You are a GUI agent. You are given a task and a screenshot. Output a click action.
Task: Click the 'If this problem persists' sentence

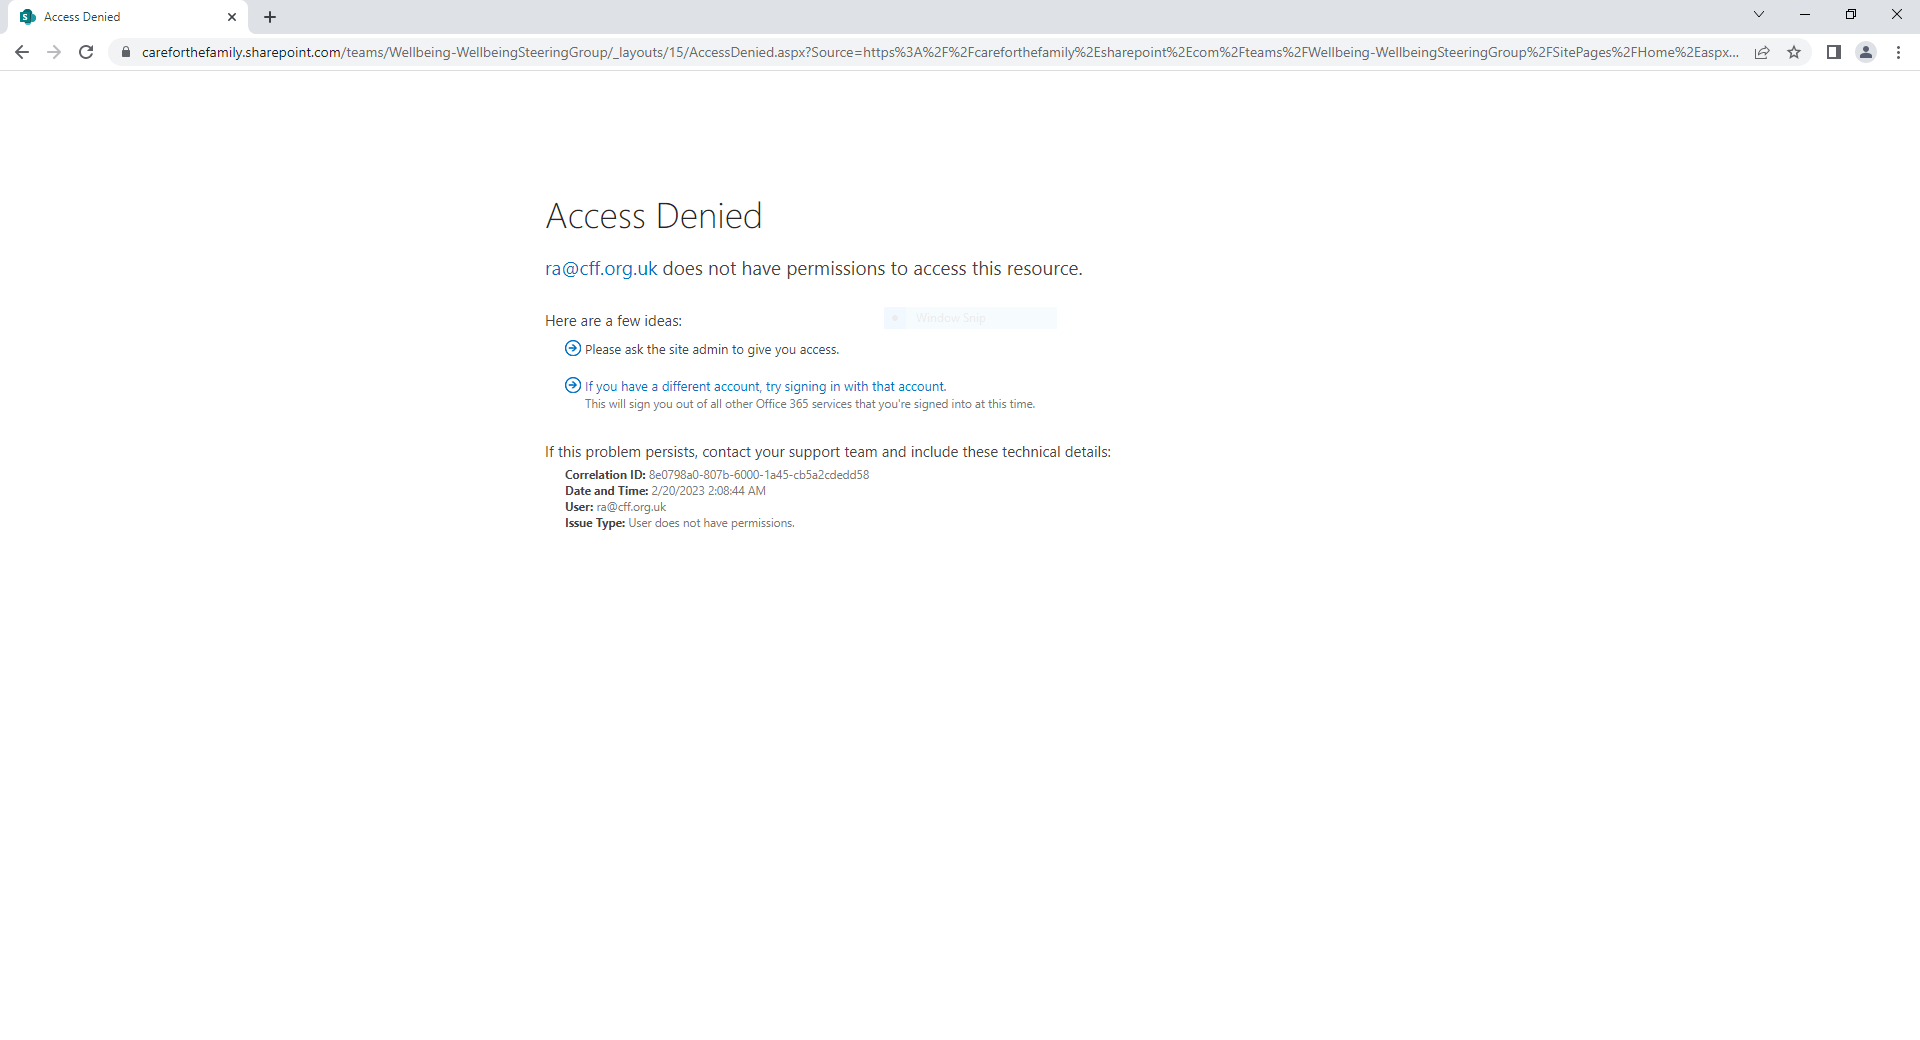828,452
